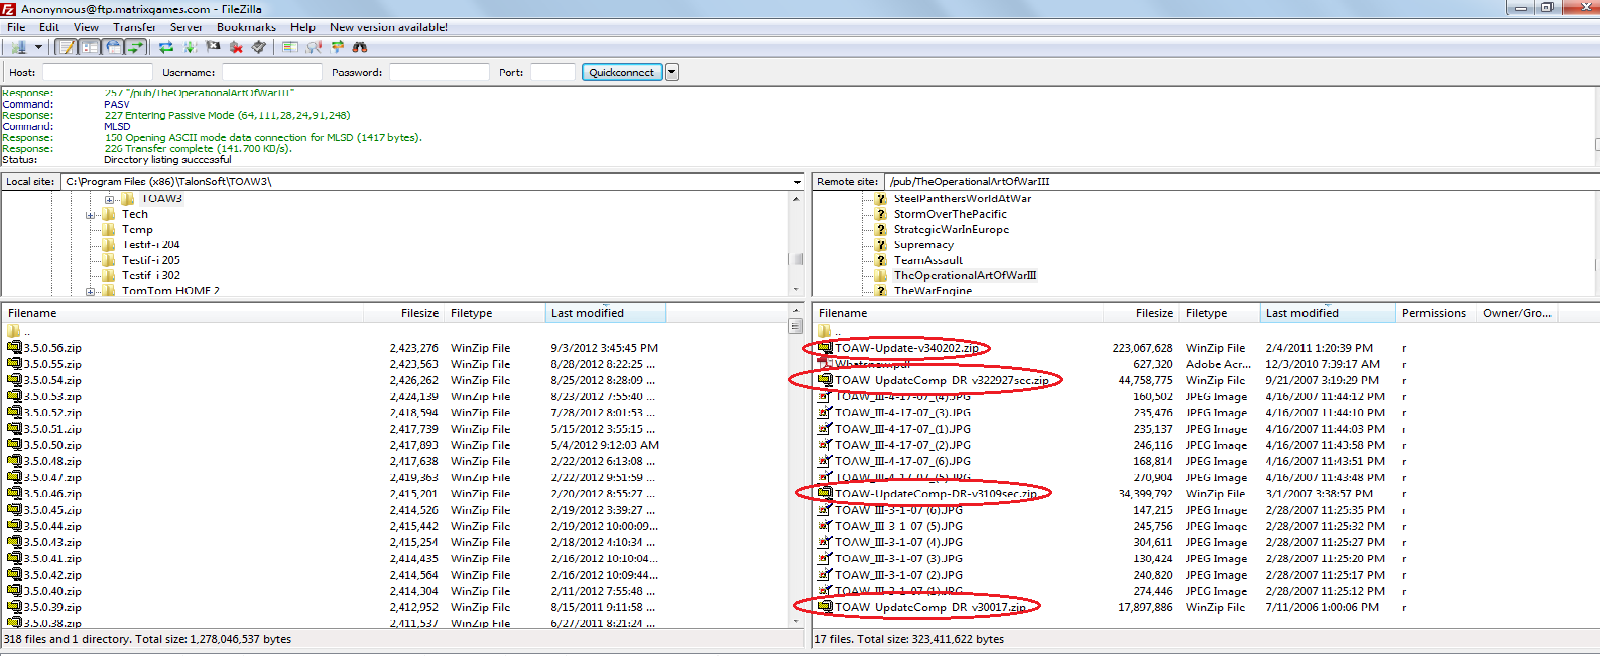Image resolution: width=1604 pixels, height=656 pixels.
Task: Expand the Tech folder in local tree
Action: tap(91, 215)
